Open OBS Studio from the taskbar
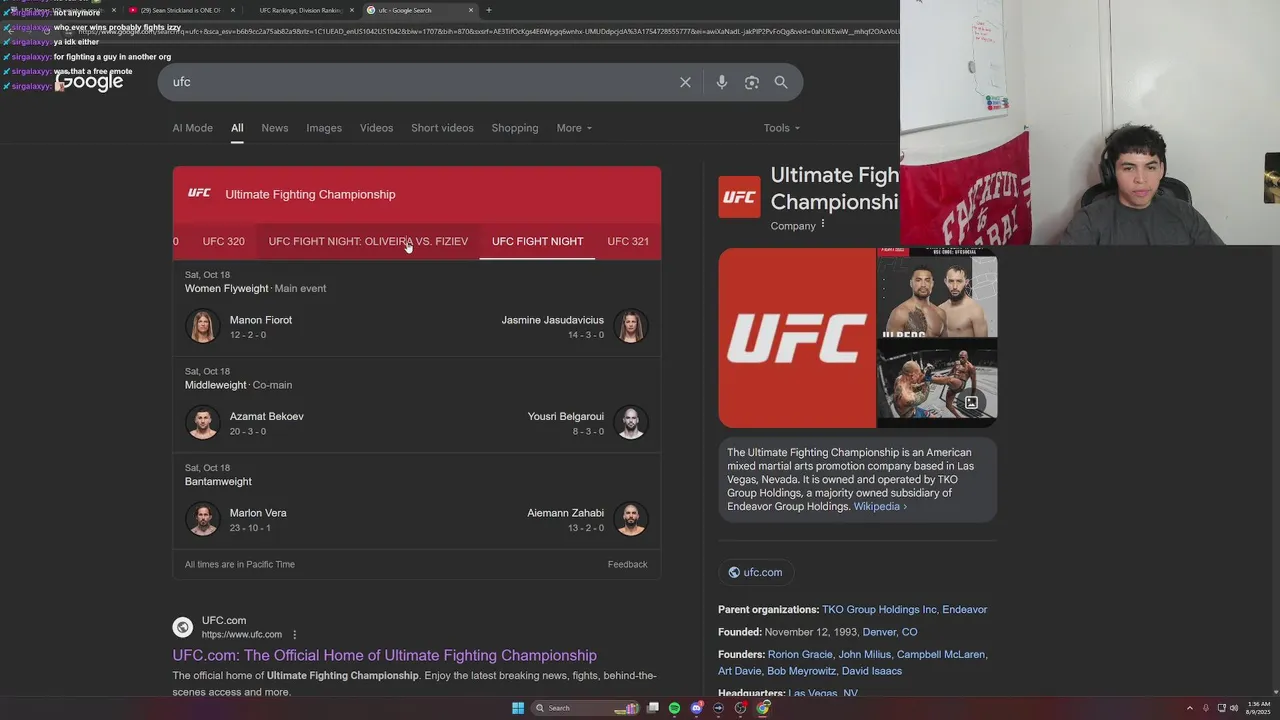Viewport: 1280px width, 720px height. pyautogui.click(x=740, y=708)
